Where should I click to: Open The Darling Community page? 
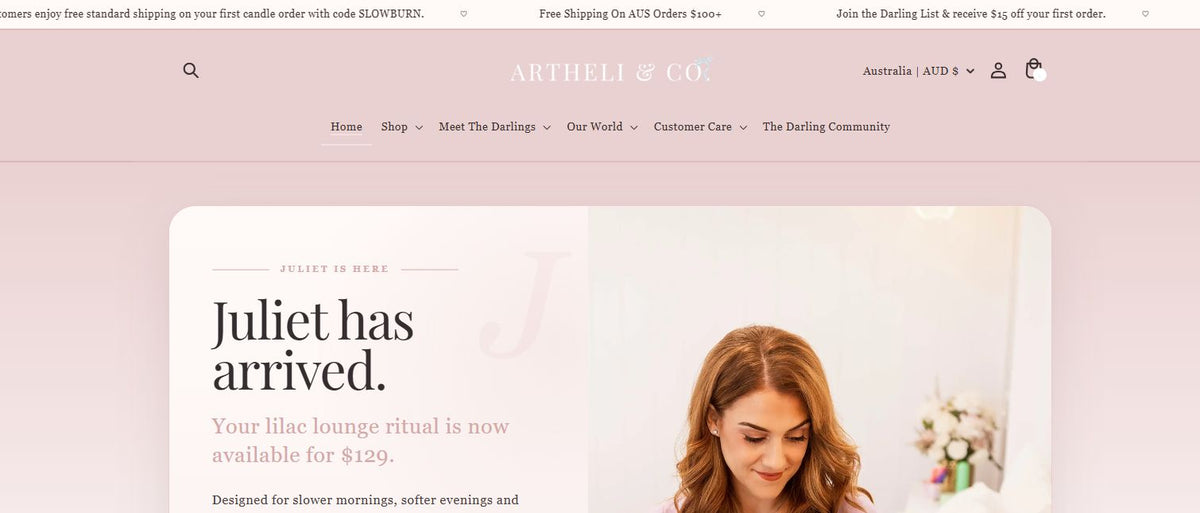coord(826,127)
